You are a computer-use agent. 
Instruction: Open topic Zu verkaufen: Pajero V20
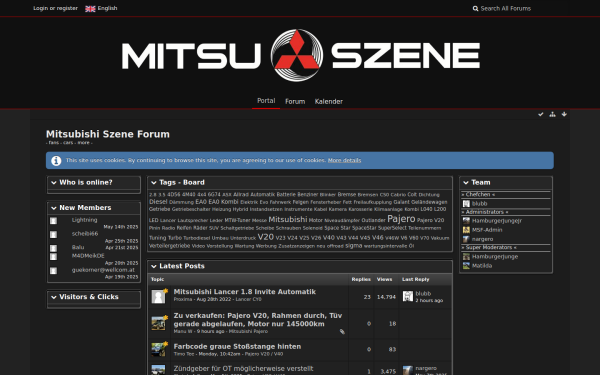coord(258,320)
